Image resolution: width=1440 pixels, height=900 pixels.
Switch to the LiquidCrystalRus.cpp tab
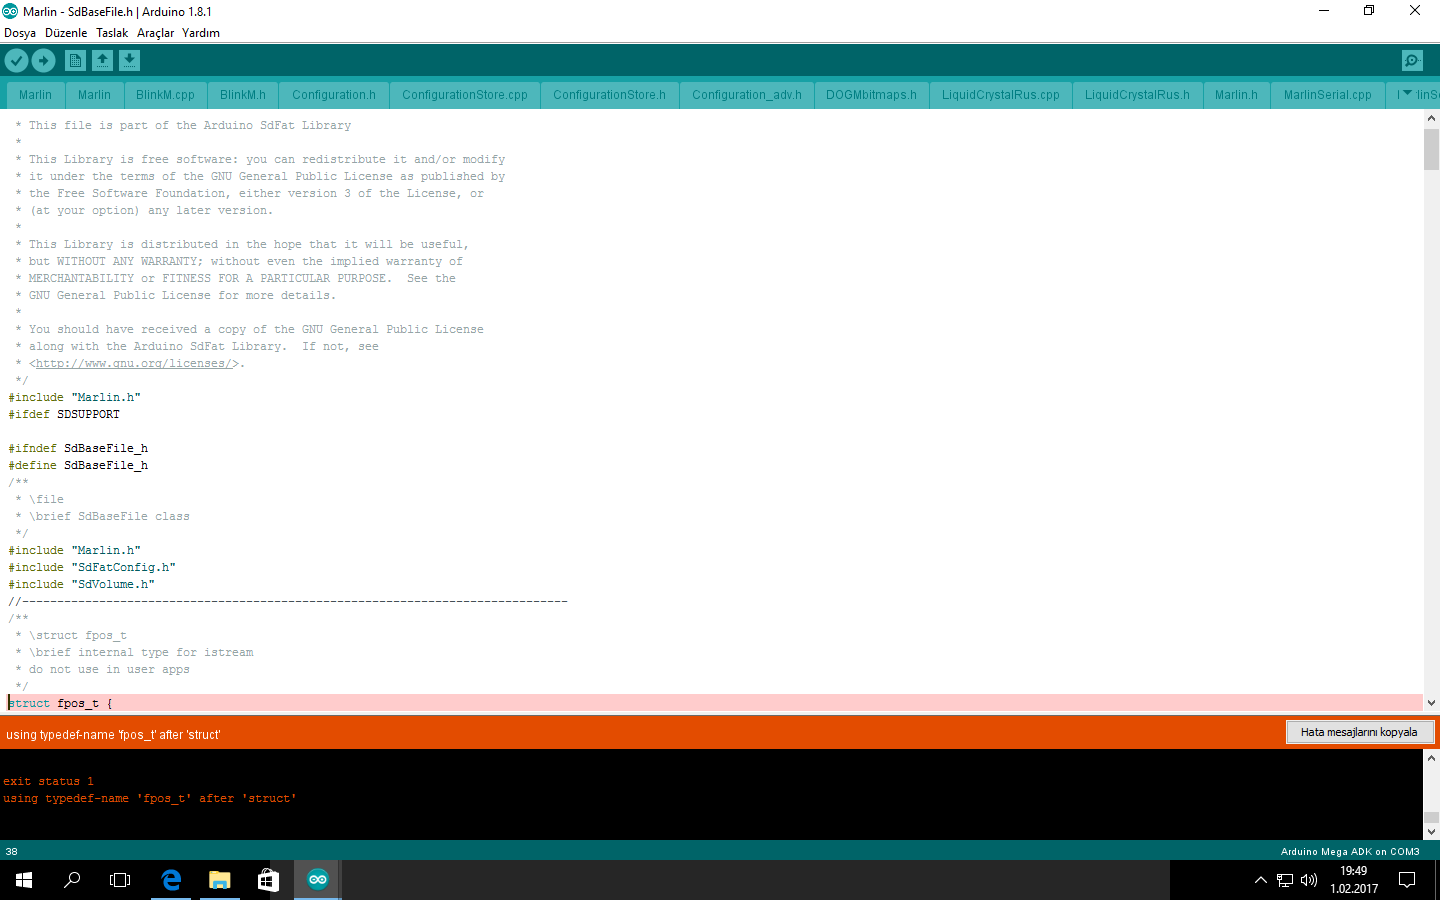point(1001,95)
